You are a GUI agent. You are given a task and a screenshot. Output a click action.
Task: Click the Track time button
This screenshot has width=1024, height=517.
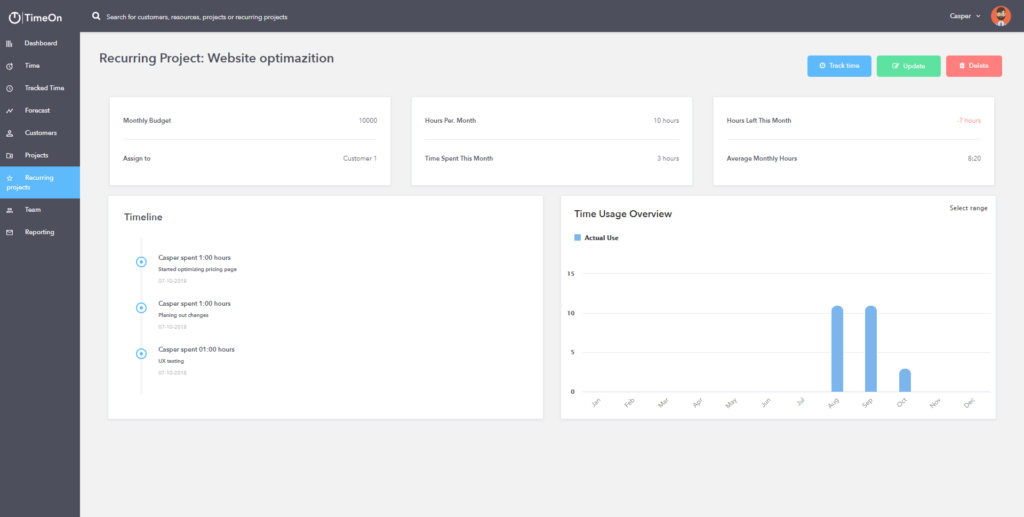click(839, 66)
